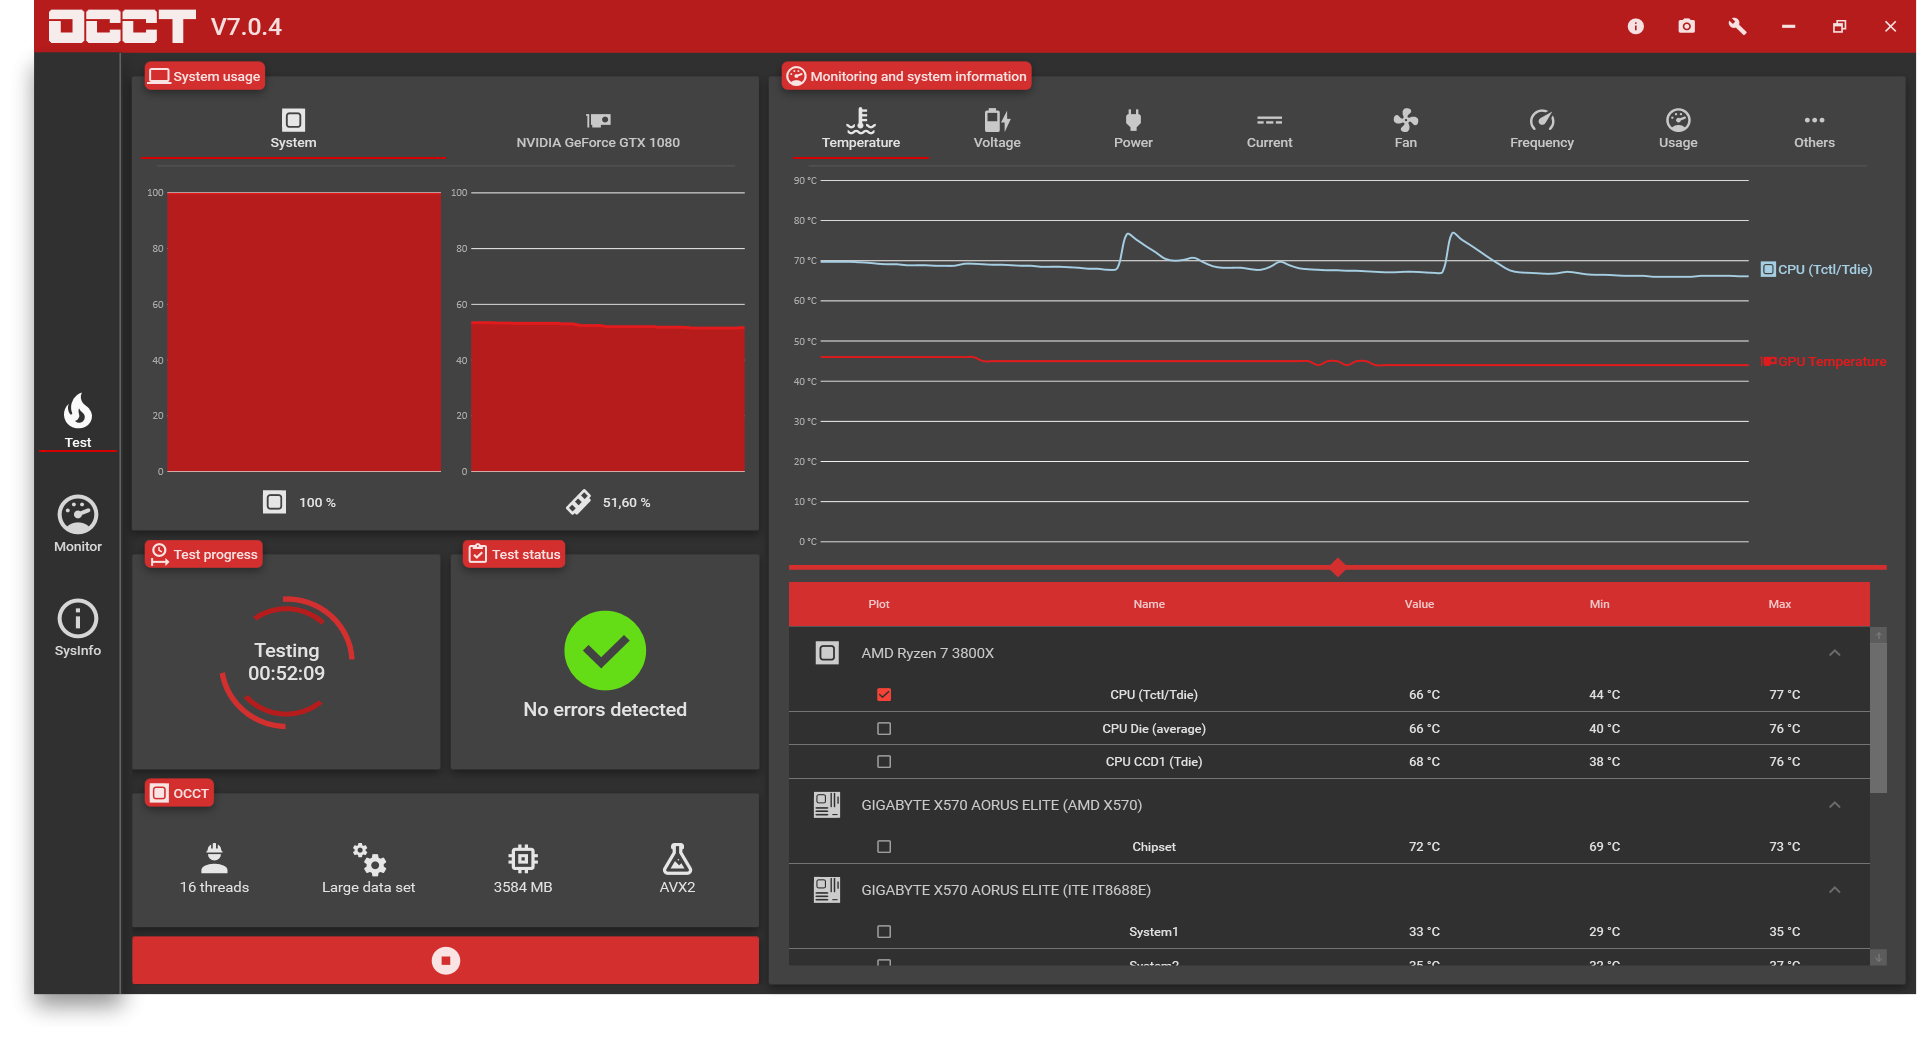Switch to the Usage monitoring tab
The width and height of the screenshot is (1920, 1040).
point(1678,129)
